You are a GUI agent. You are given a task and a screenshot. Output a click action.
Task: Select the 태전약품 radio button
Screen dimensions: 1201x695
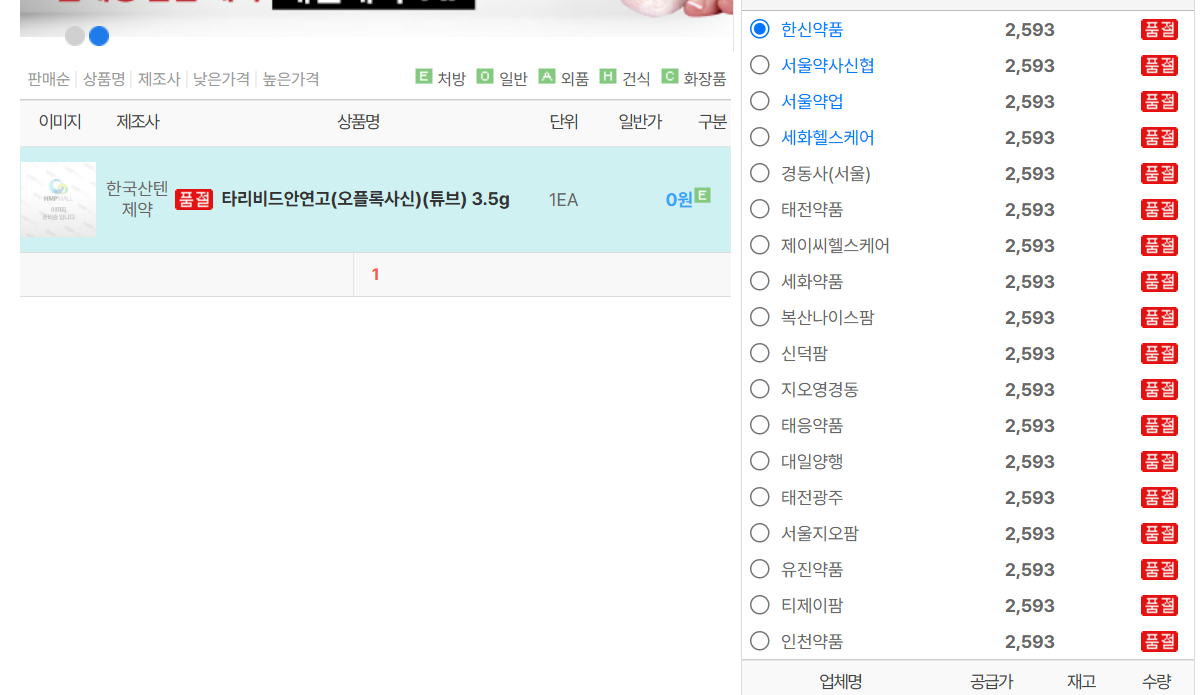(x=760, y=209)
